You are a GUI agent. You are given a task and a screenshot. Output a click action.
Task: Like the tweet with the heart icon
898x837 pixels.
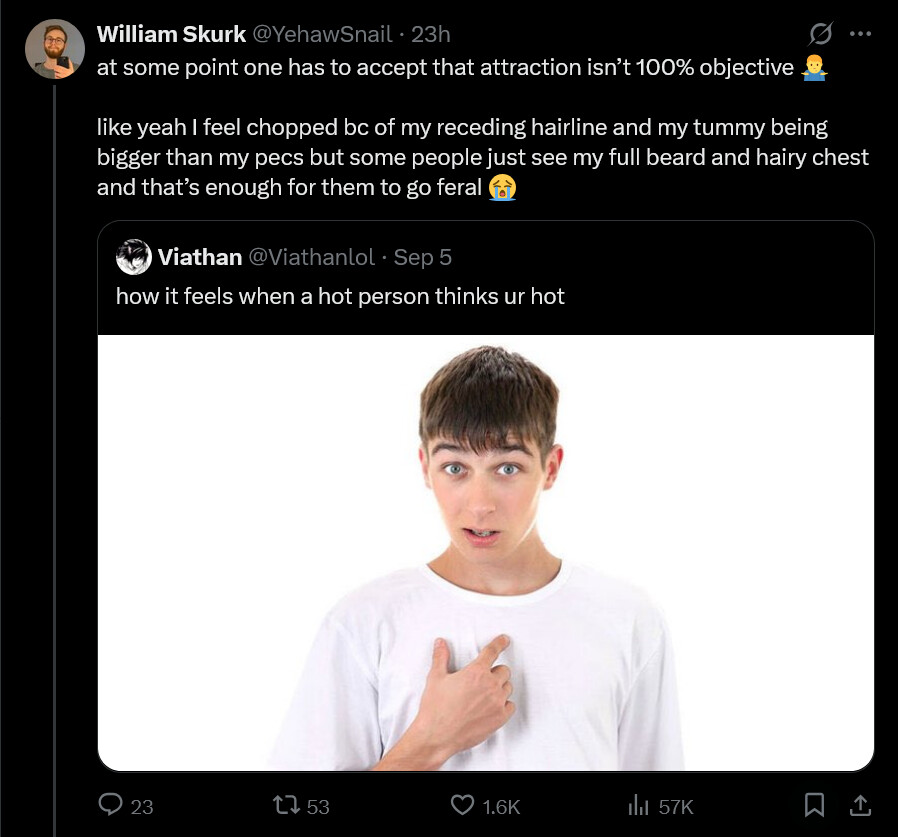pos(462,805)
